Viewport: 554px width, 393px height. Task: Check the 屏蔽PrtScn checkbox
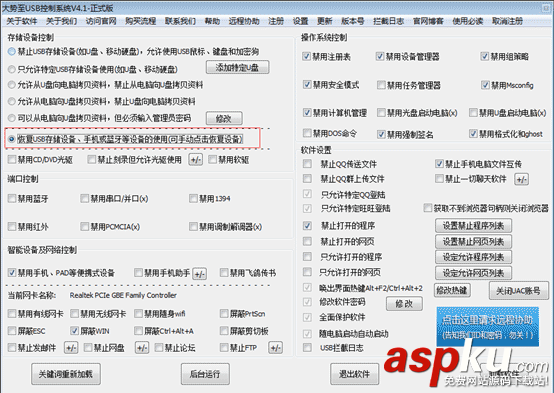pyautogui.click(x=224, y=313)
